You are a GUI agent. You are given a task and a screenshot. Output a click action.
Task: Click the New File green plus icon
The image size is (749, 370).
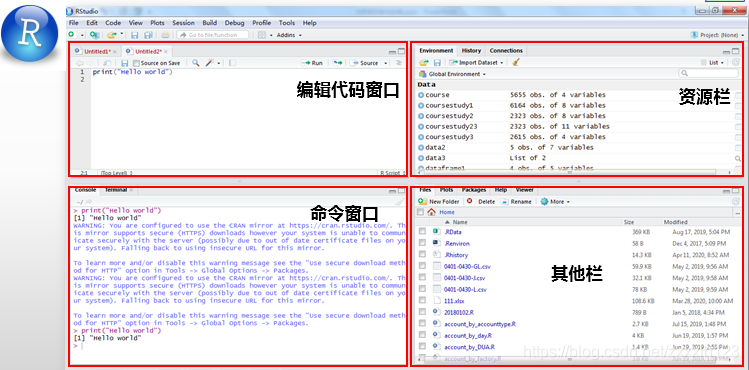tap(71, 35)
